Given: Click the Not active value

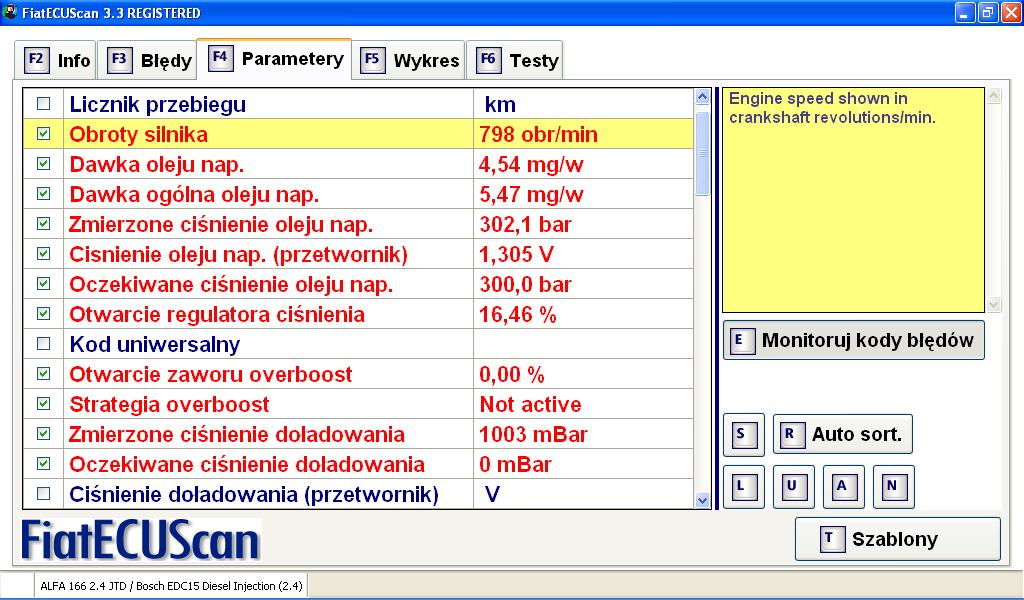Looking at the screenshot, I should click(530, 405).
